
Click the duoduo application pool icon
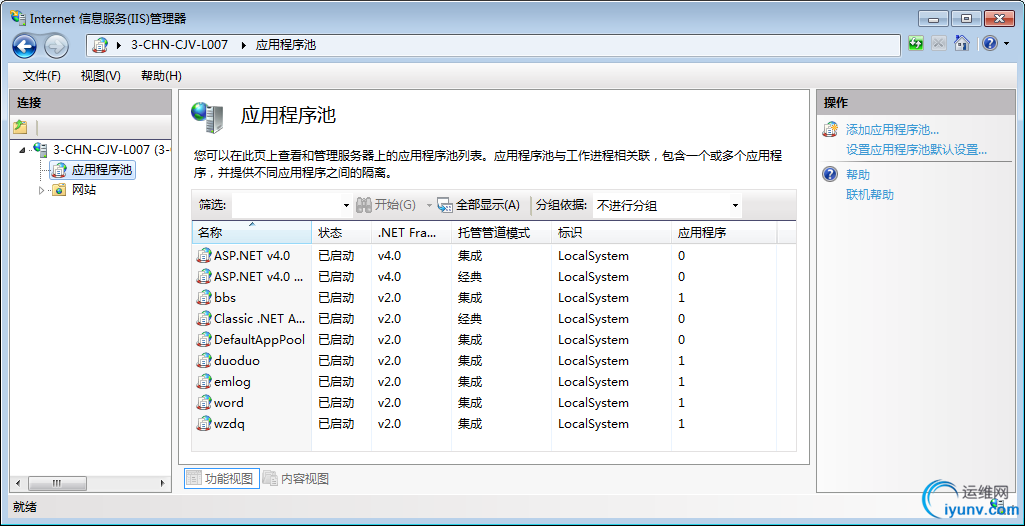coord(204,360)
